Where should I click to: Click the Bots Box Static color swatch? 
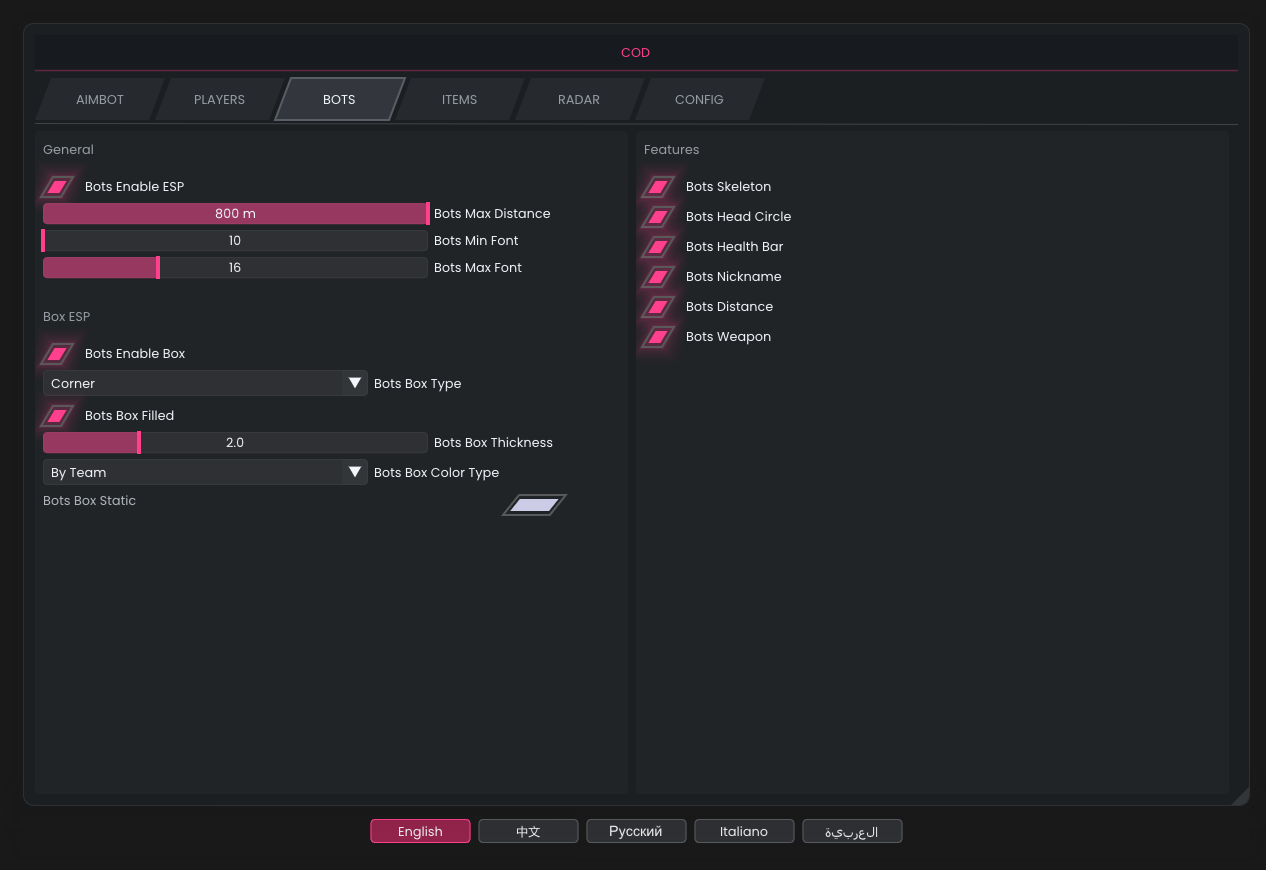pyautogui.click(x=534, y=506)
